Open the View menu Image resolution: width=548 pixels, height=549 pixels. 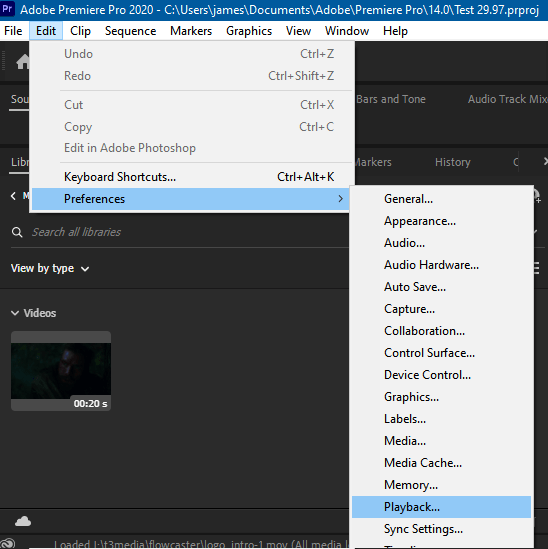pos(298,31)
